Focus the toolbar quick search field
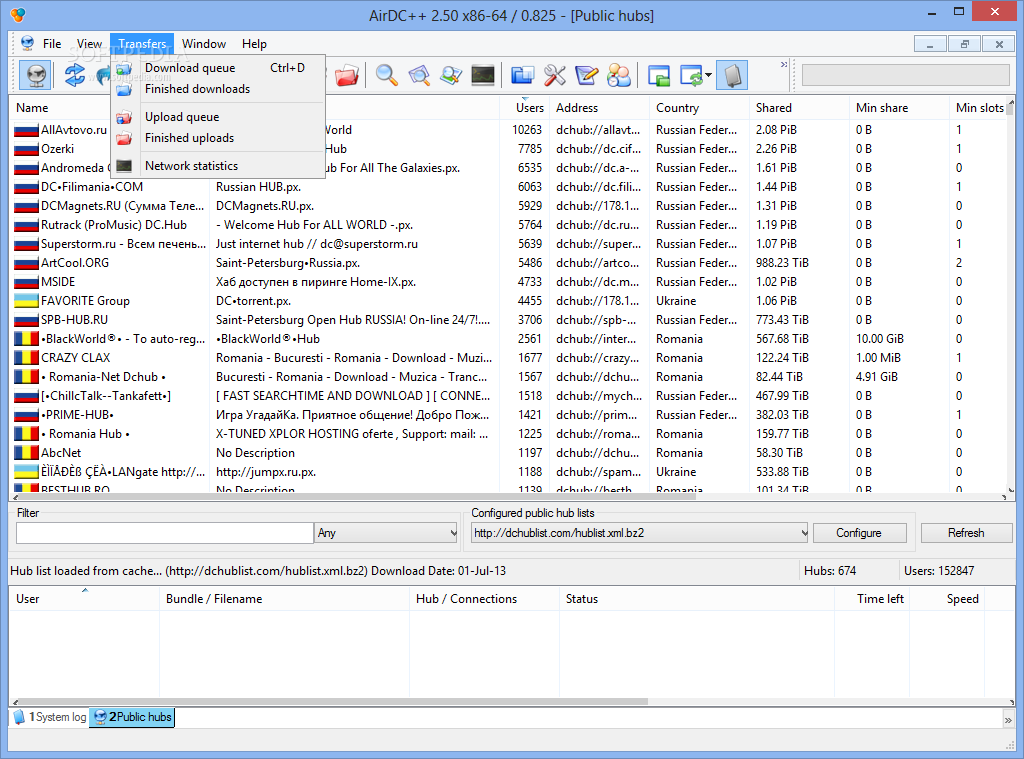This screenshot has width=1024, height=759. click(x=905, y=75)
